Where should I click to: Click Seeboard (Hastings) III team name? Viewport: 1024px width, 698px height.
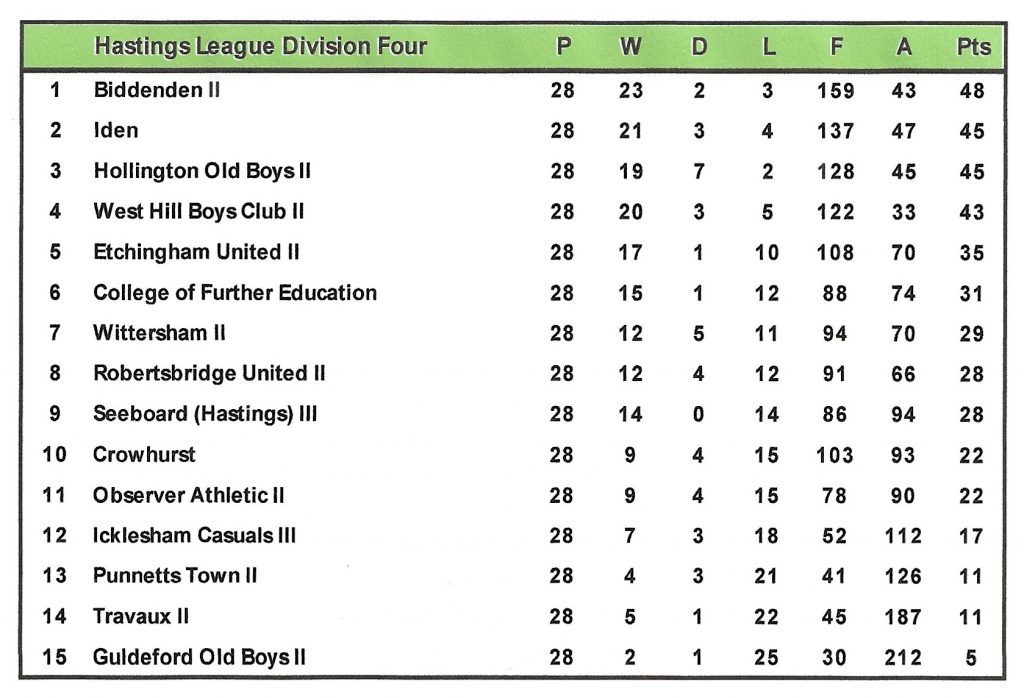205,414
